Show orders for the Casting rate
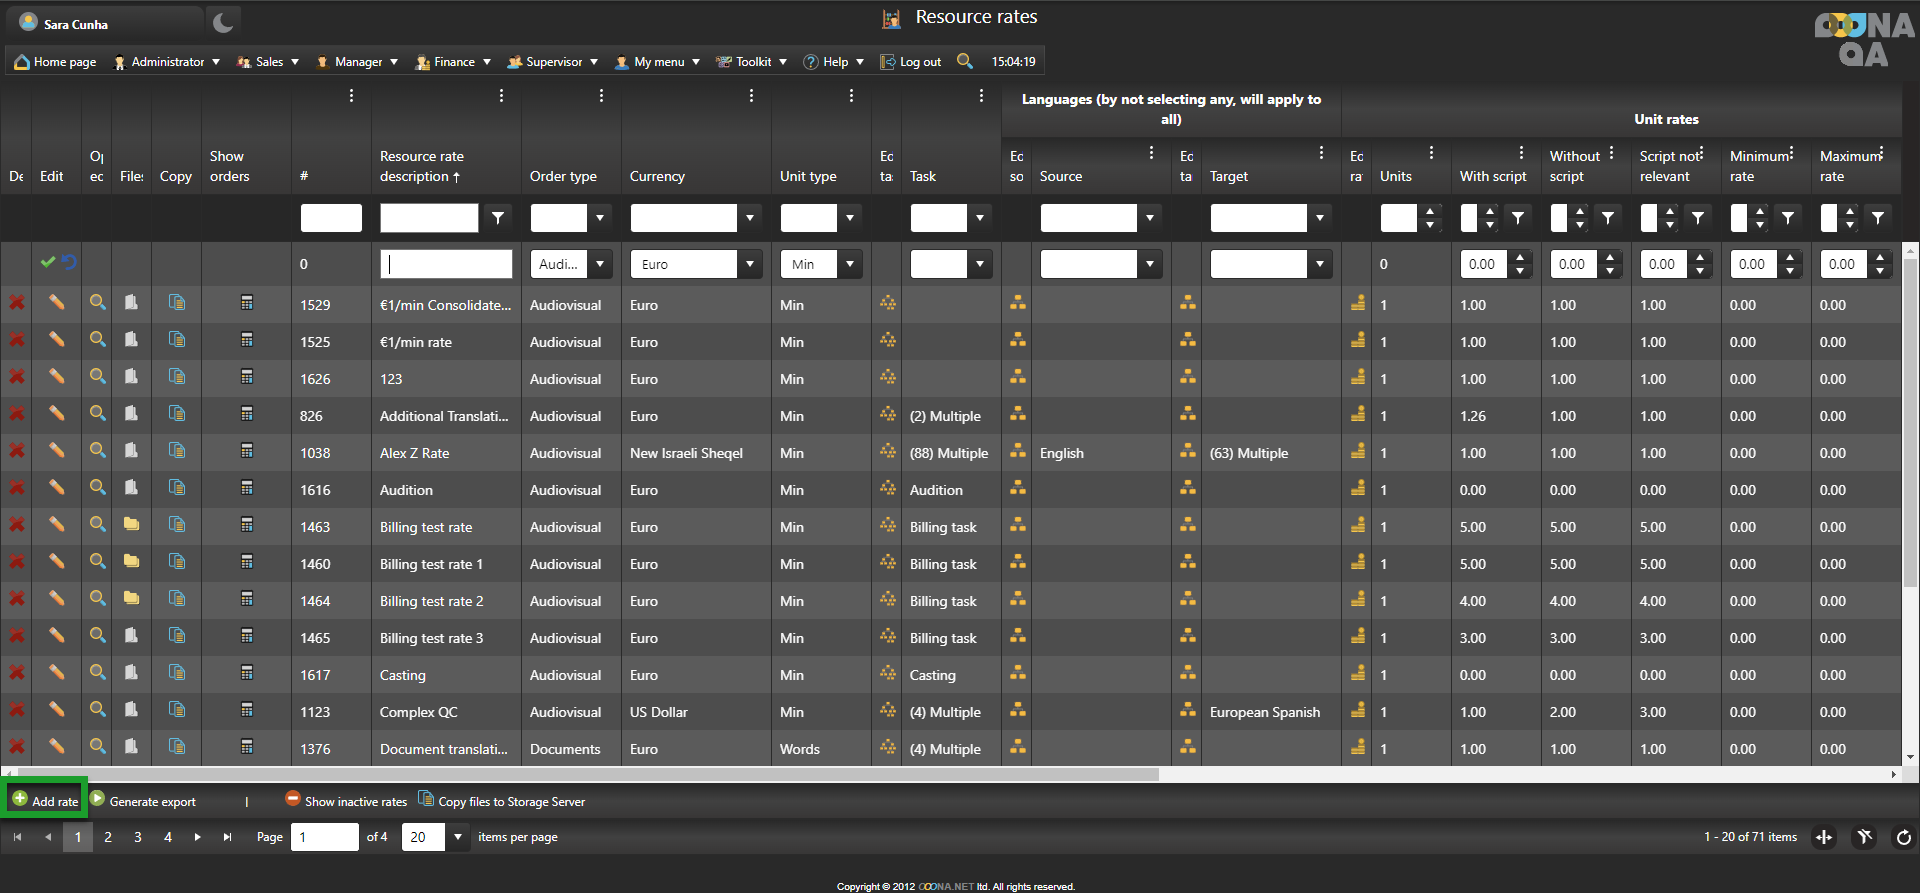Viewport: 1920px width, 893px height. [247, 673]
